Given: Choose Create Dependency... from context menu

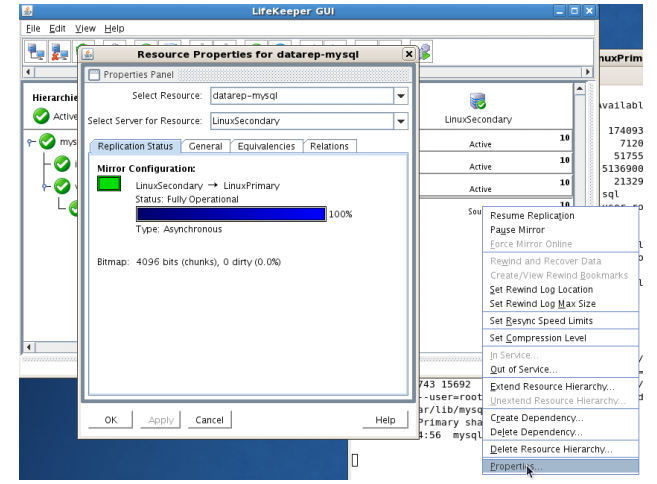Looking at the screenshot, I should [x=560, y=418].
